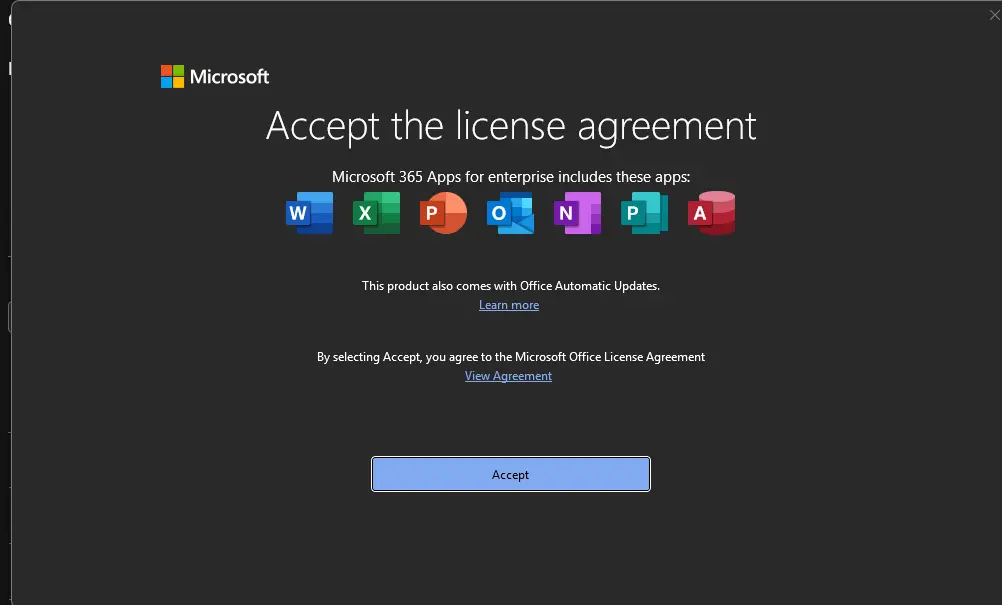The image size is (1002, 605).
Task: Click the Publisher app icon
Action: pos(644,213)
